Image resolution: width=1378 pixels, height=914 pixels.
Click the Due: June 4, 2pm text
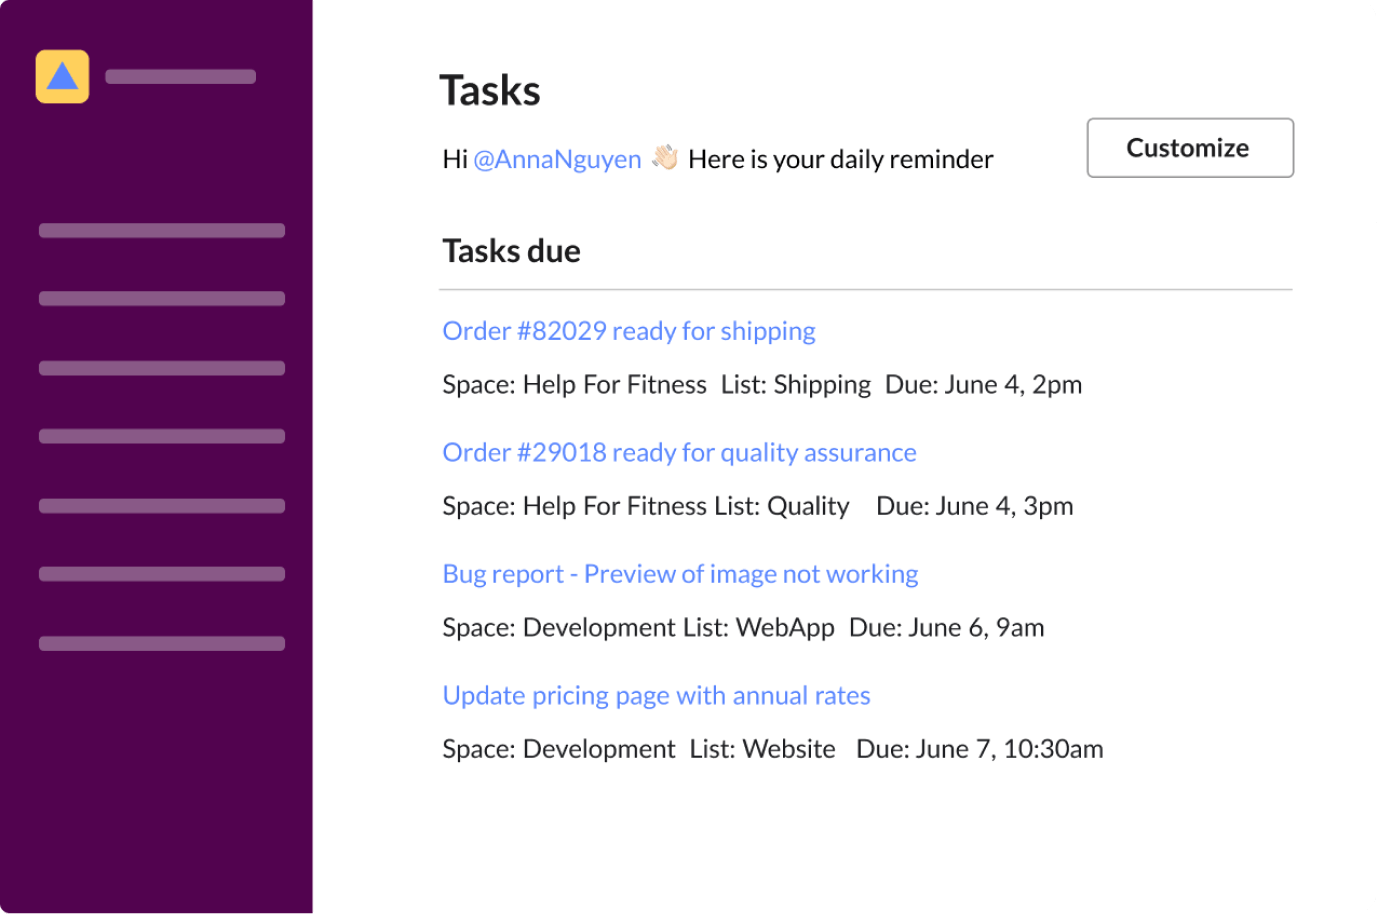pos(984,385)
